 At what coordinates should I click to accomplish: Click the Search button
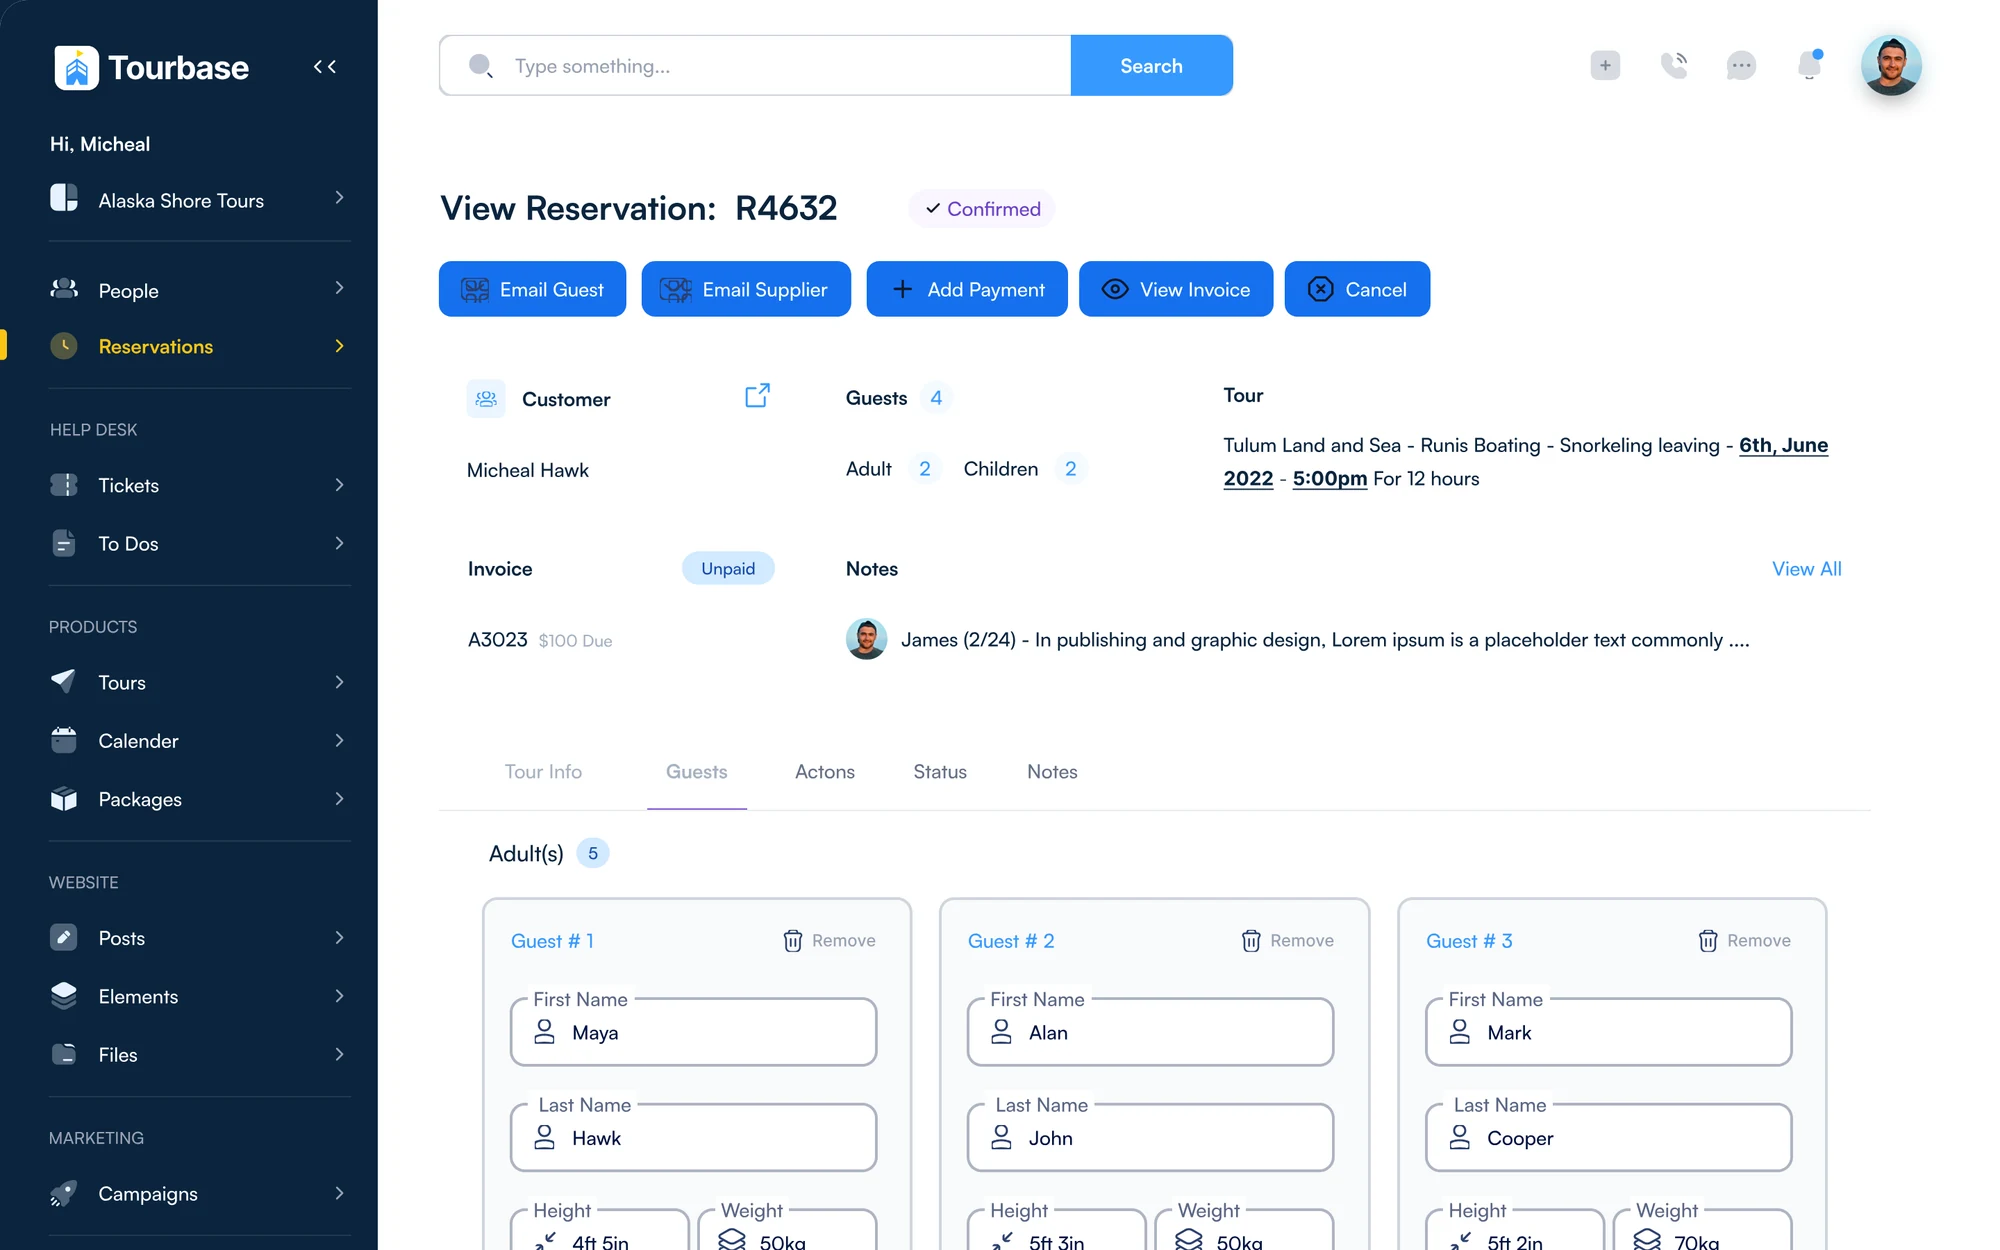click(x=1151, y=66)
